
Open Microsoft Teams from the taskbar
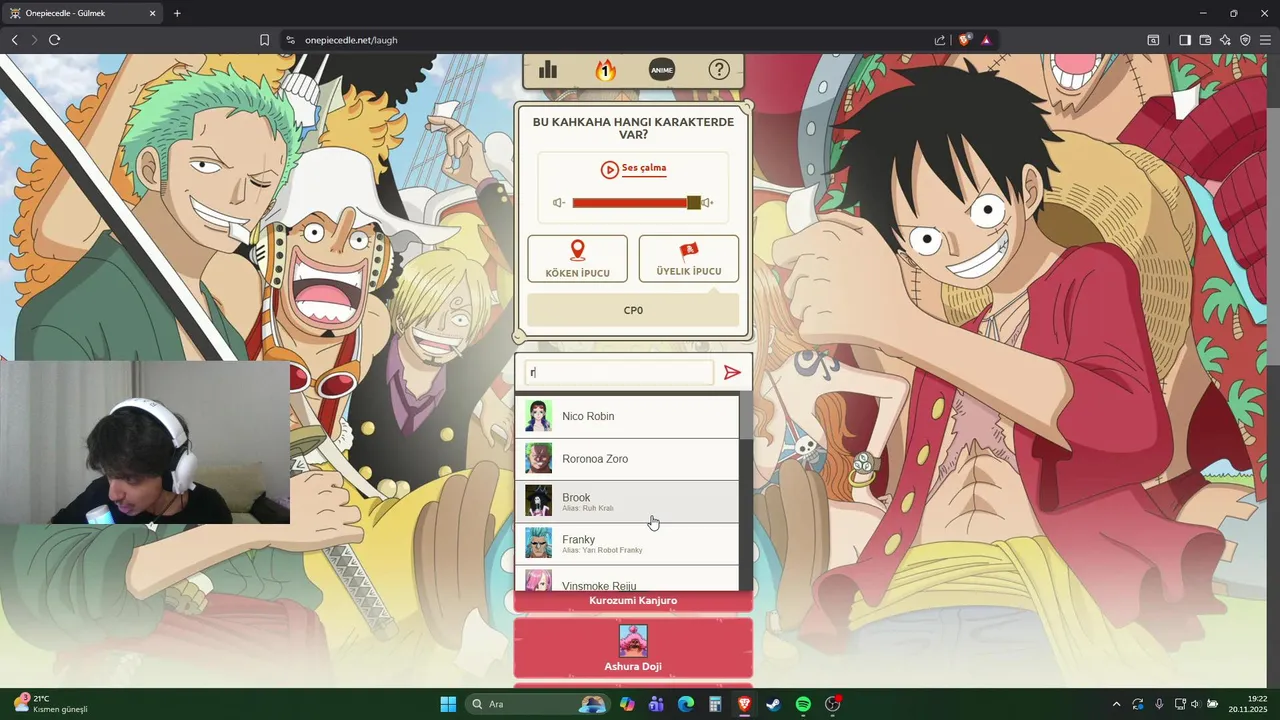coord(656,704)
